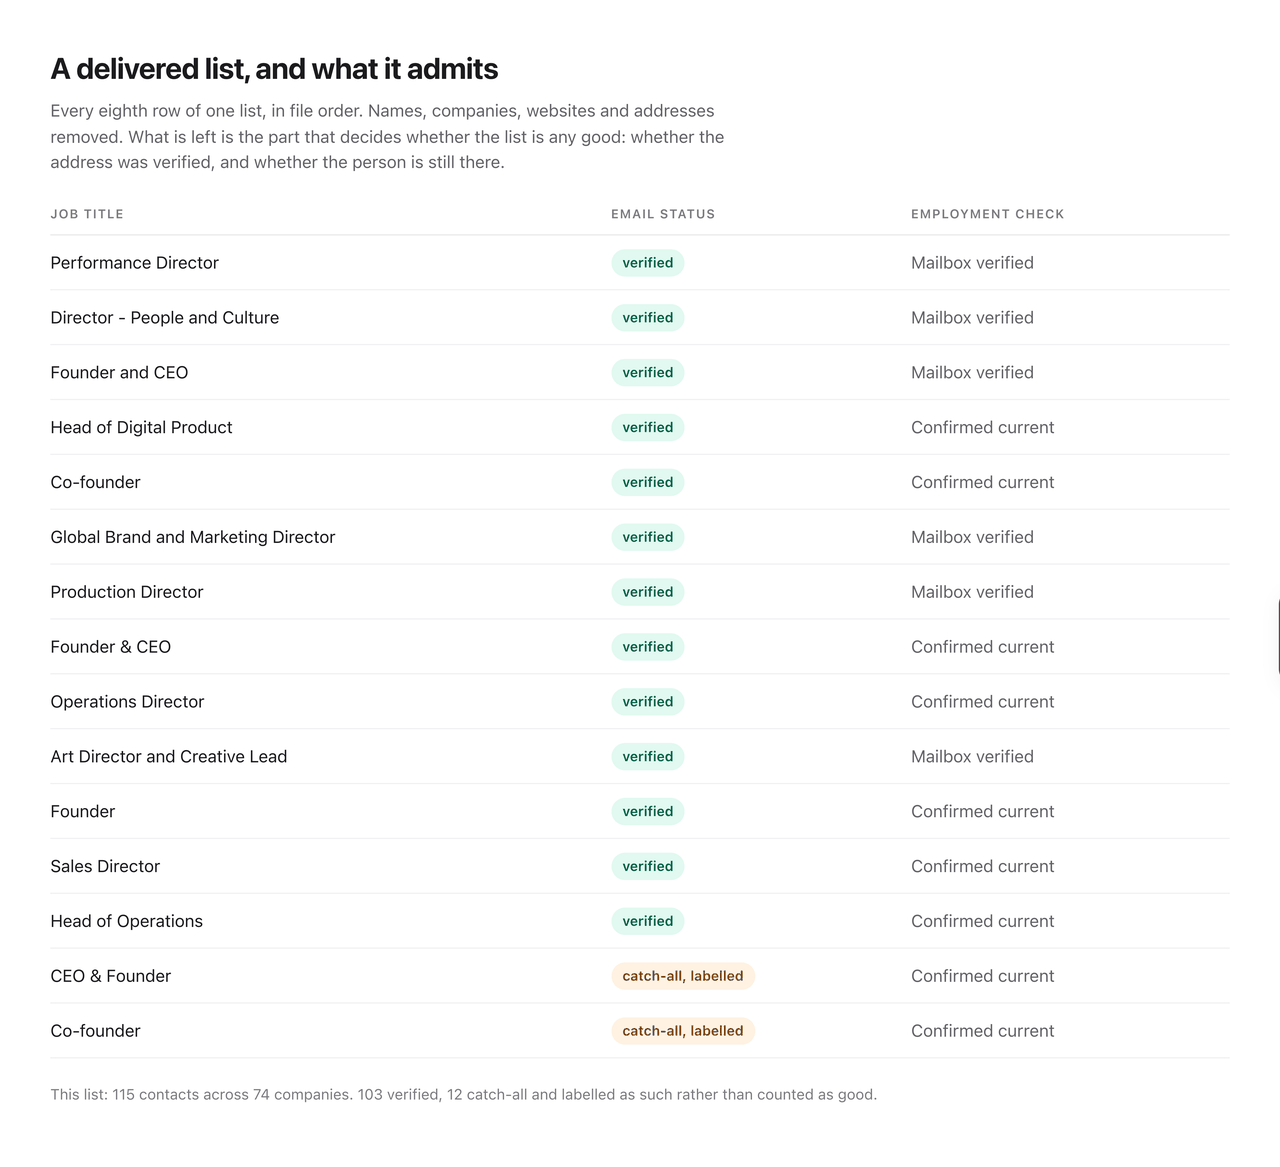1280x1167 pixels.
Task: Click 'Director - People and Culture' row title
Action: pyautogui.click(x=165, y=318)
